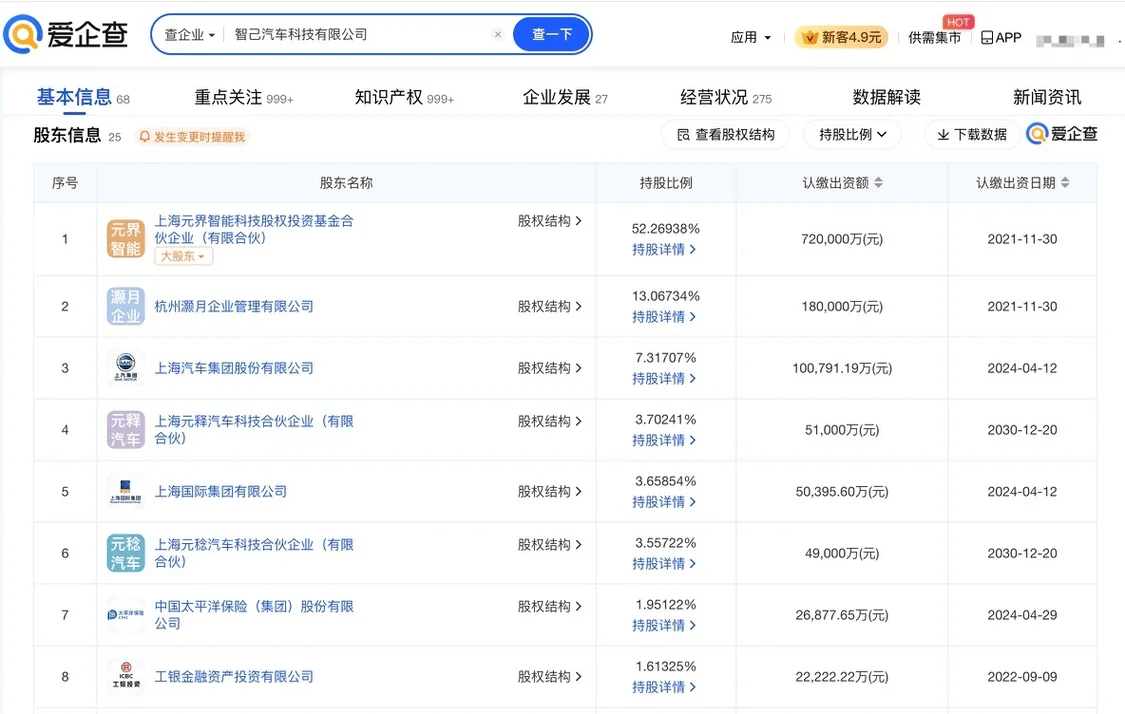
Task: Open 持股详情 for 3.55722% row
Action: coord(664,564)
